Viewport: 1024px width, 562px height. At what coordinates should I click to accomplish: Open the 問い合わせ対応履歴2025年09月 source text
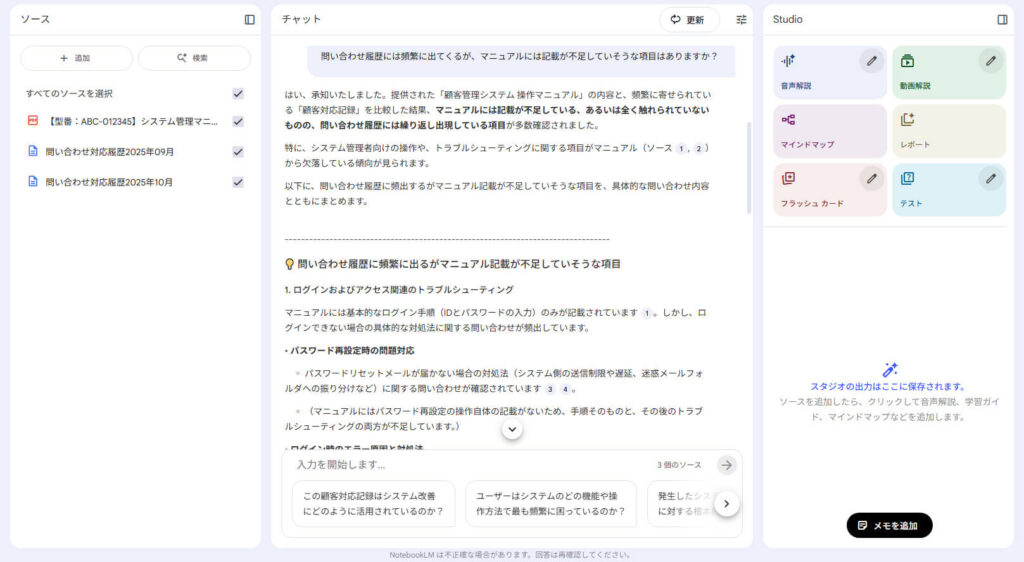tap(110, 151)
